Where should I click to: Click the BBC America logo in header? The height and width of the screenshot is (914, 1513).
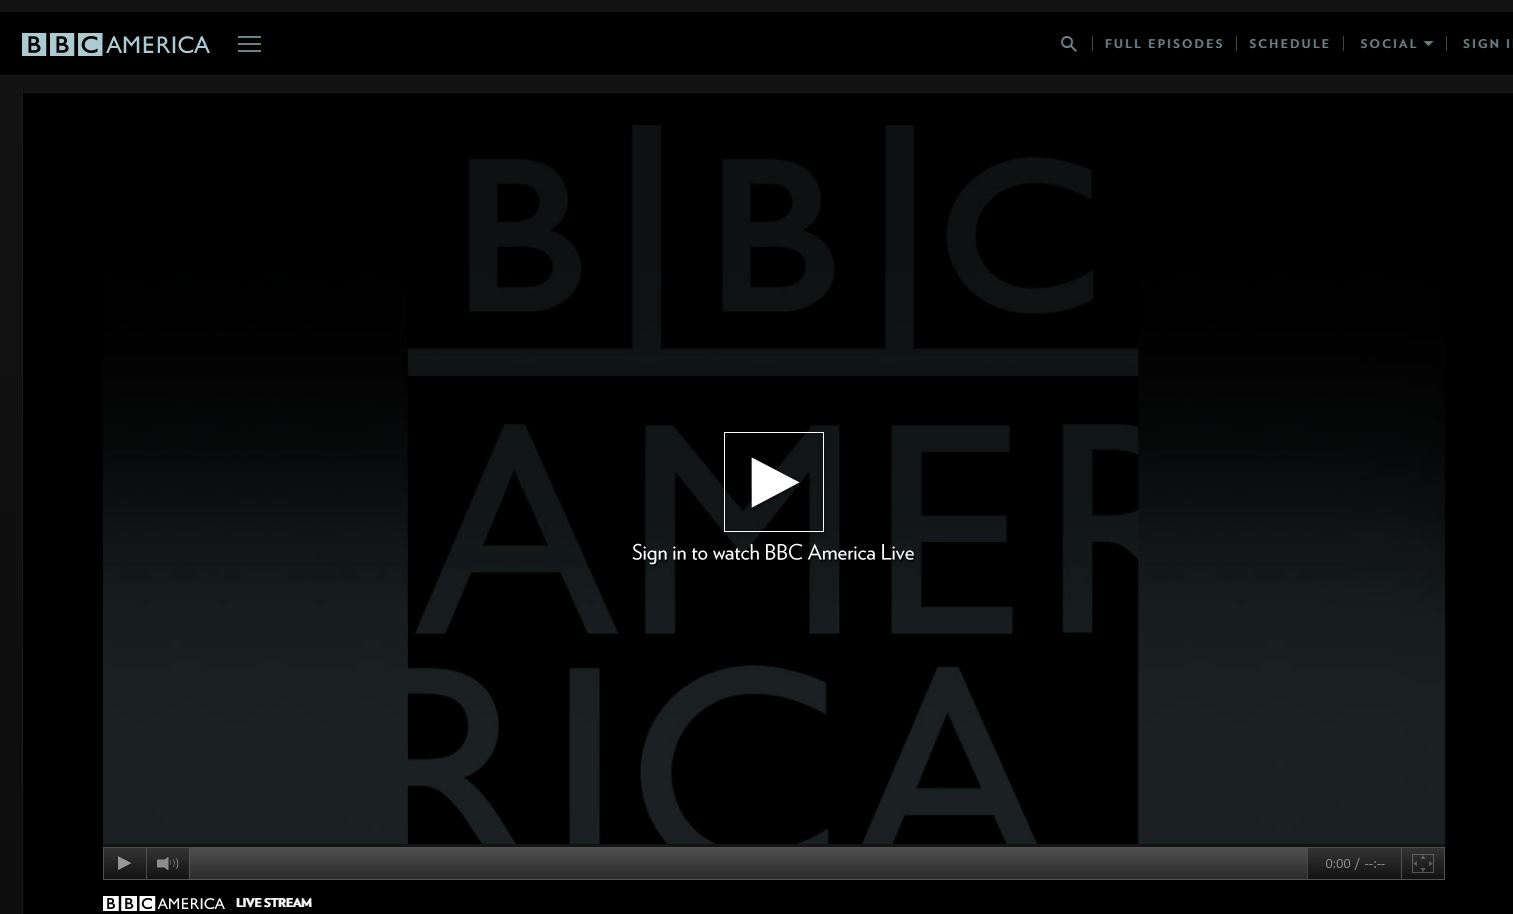116,44
